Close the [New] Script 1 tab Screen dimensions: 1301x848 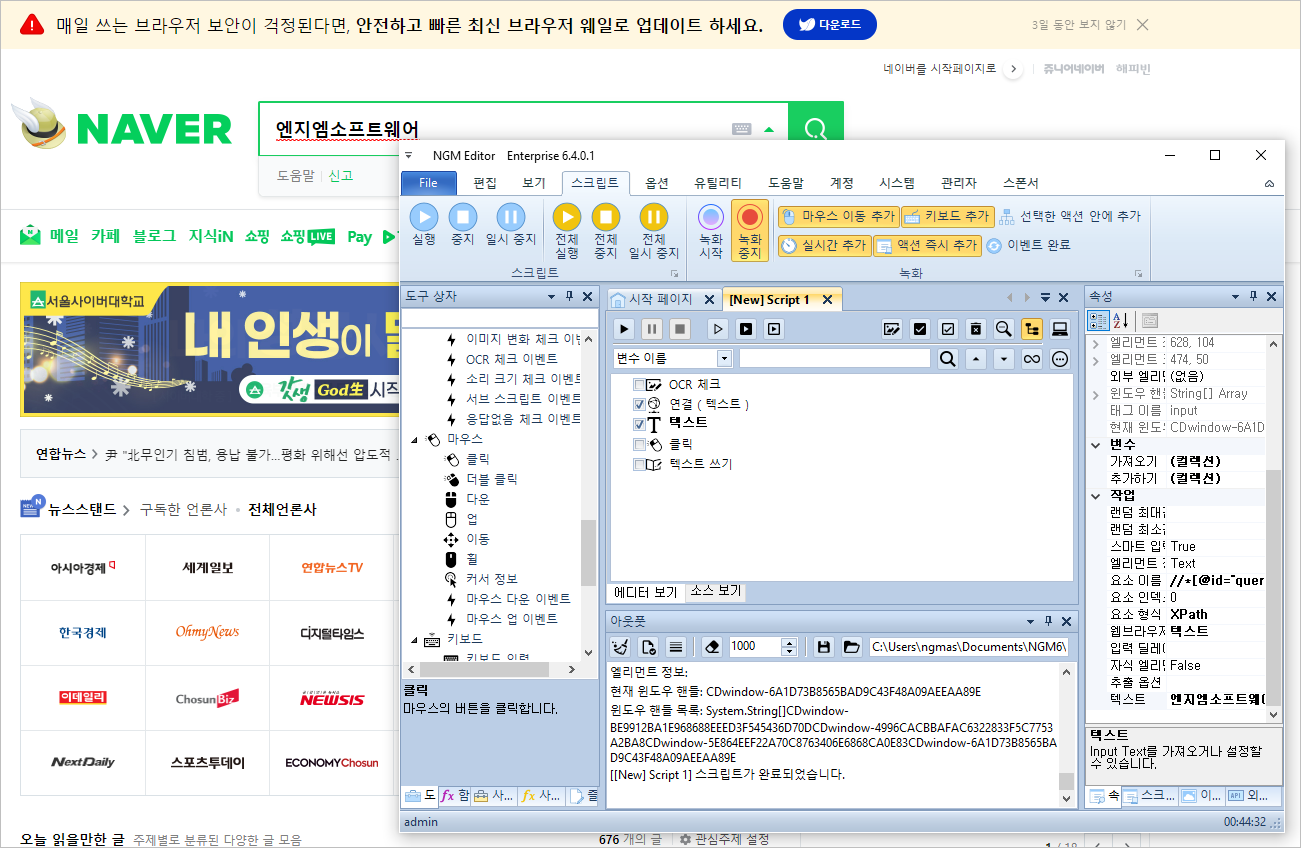[x=827, y=299]
